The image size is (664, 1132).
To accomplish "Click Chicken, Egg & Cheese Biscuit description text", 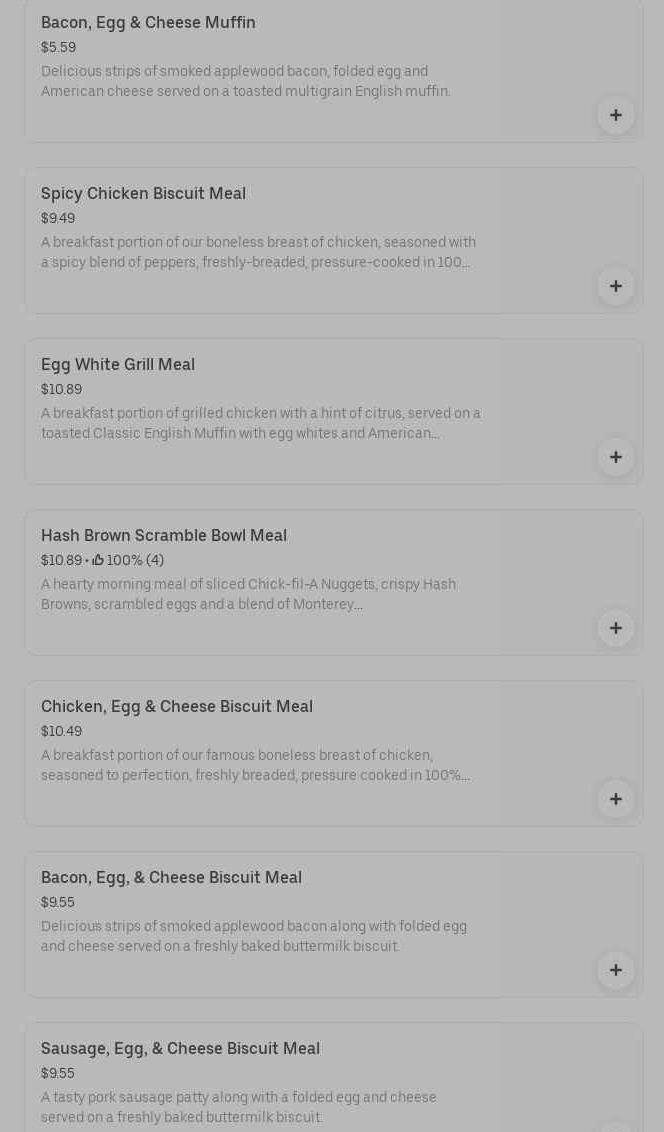I will coord(255,765).
